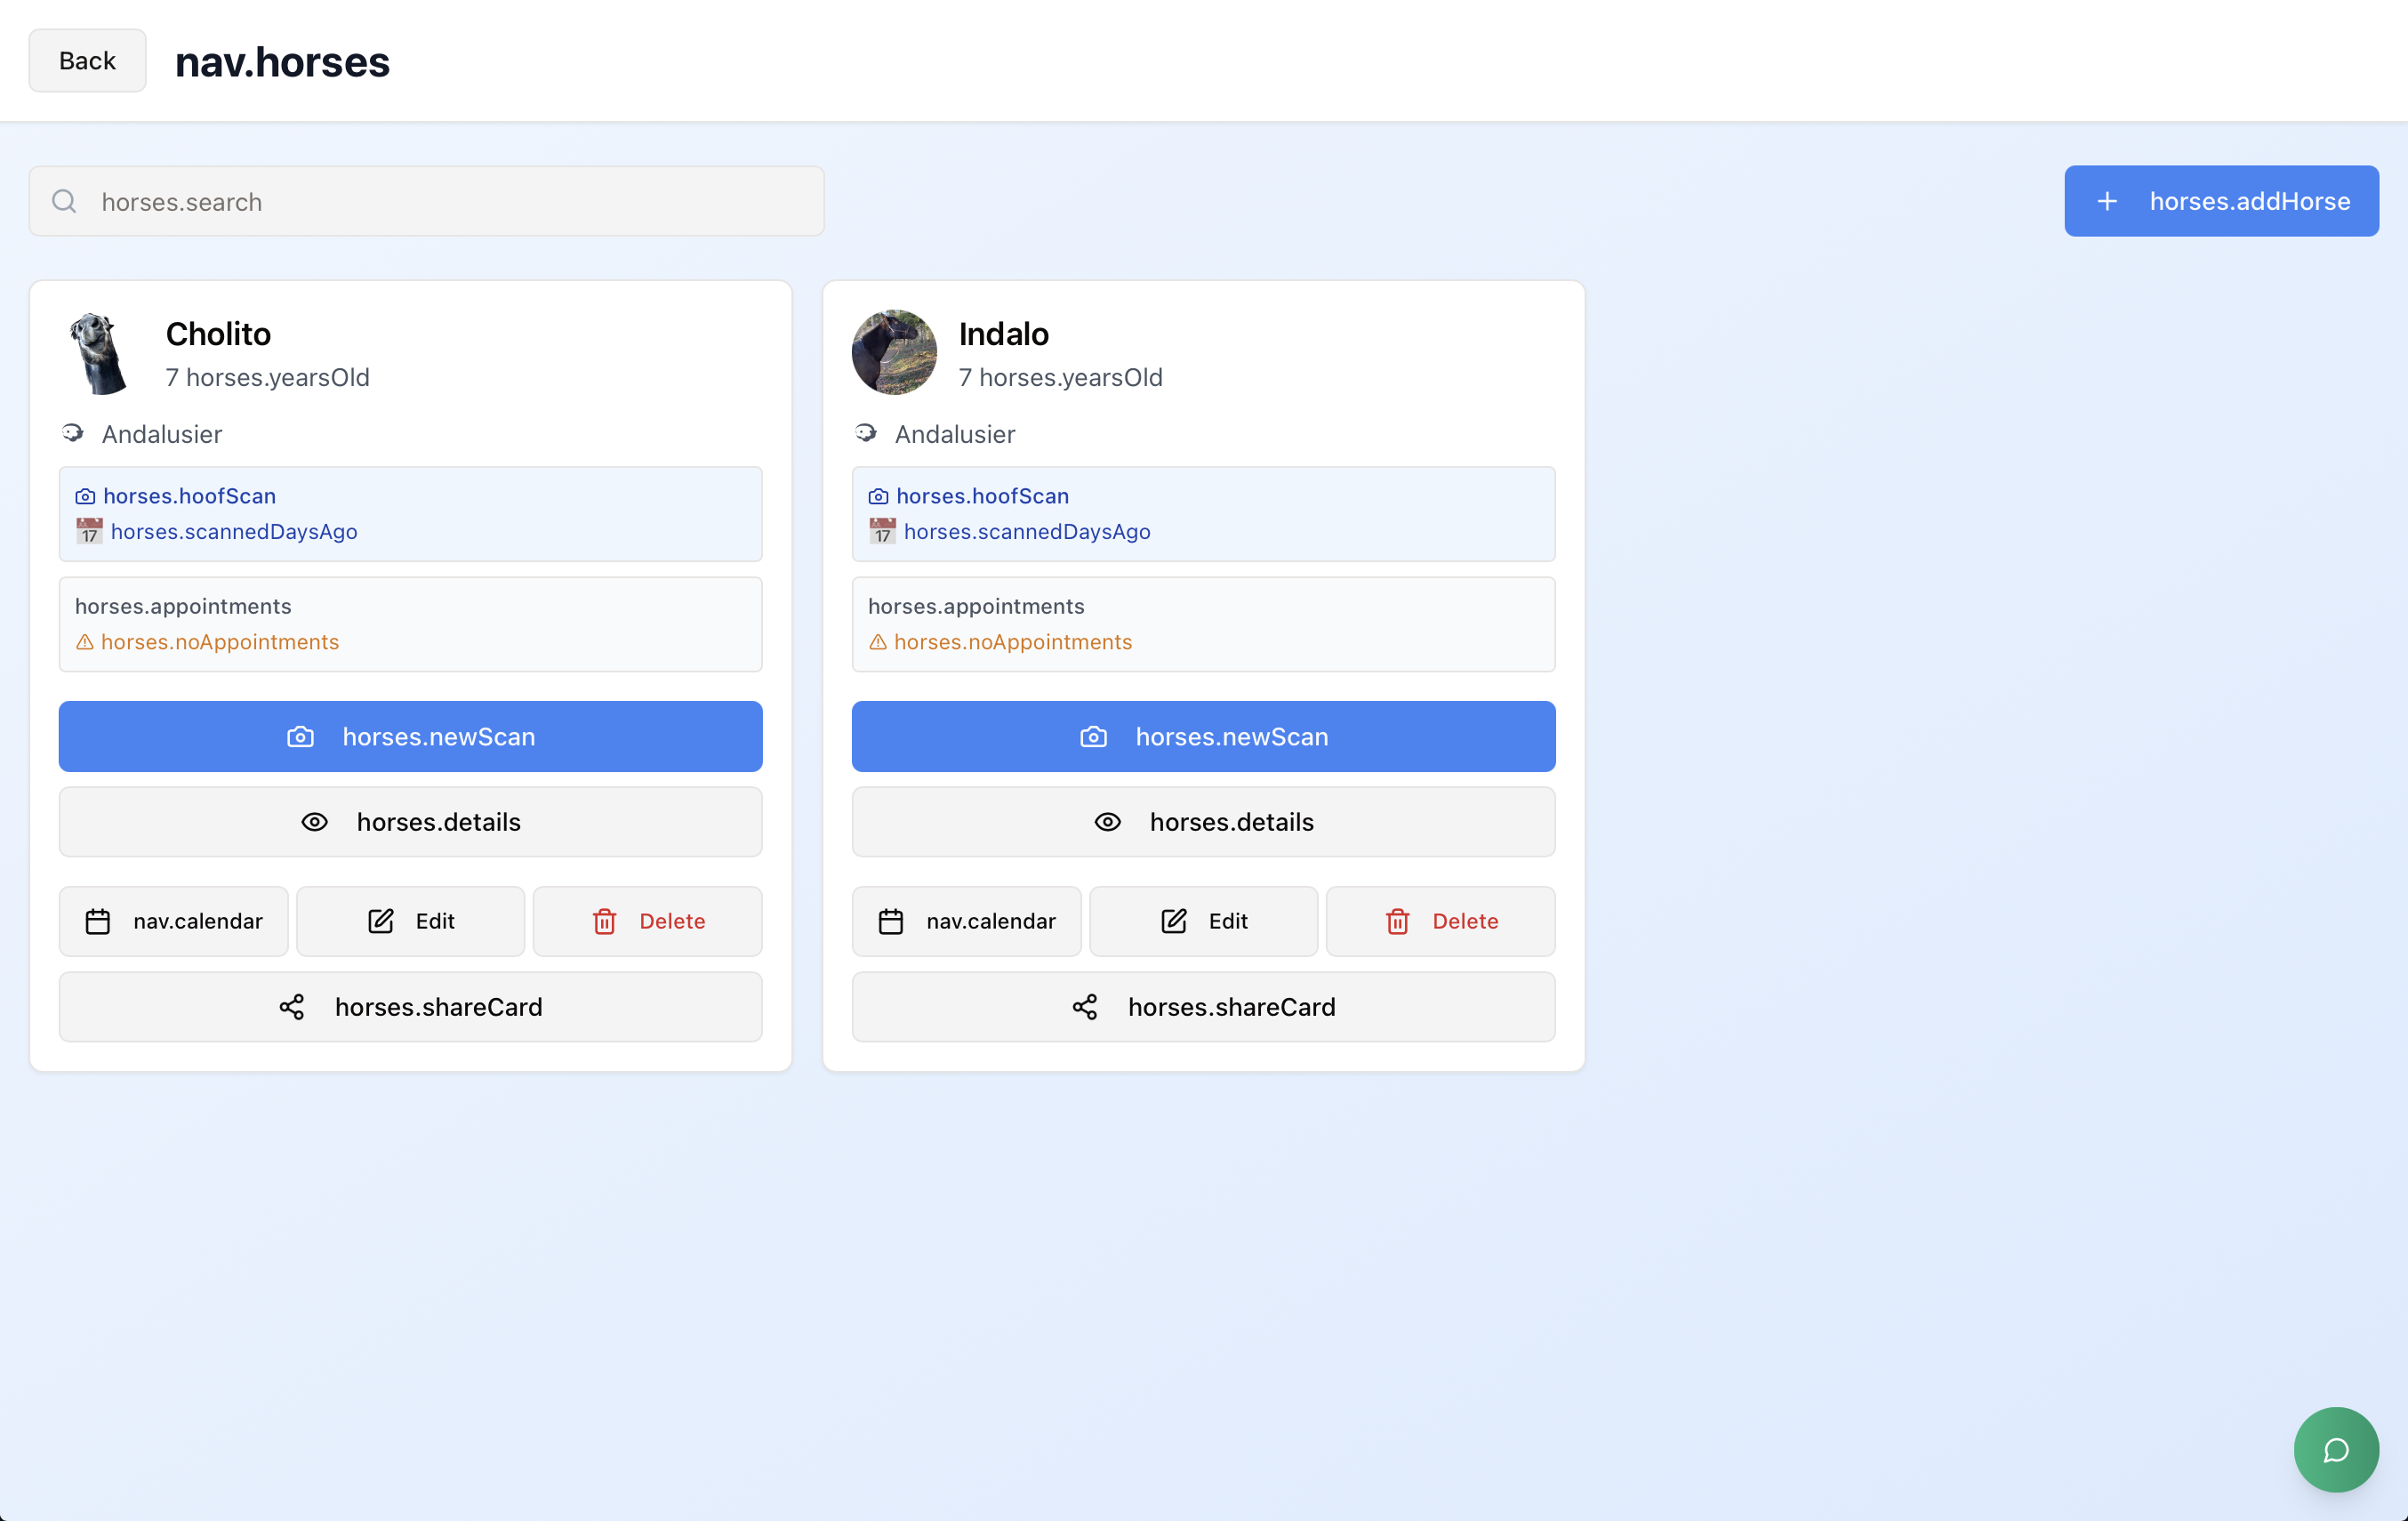Click the share icon on Cholito's card
This screenshot has width=2408, height=1521.
pyautogui.click(x=291, y=1007)
